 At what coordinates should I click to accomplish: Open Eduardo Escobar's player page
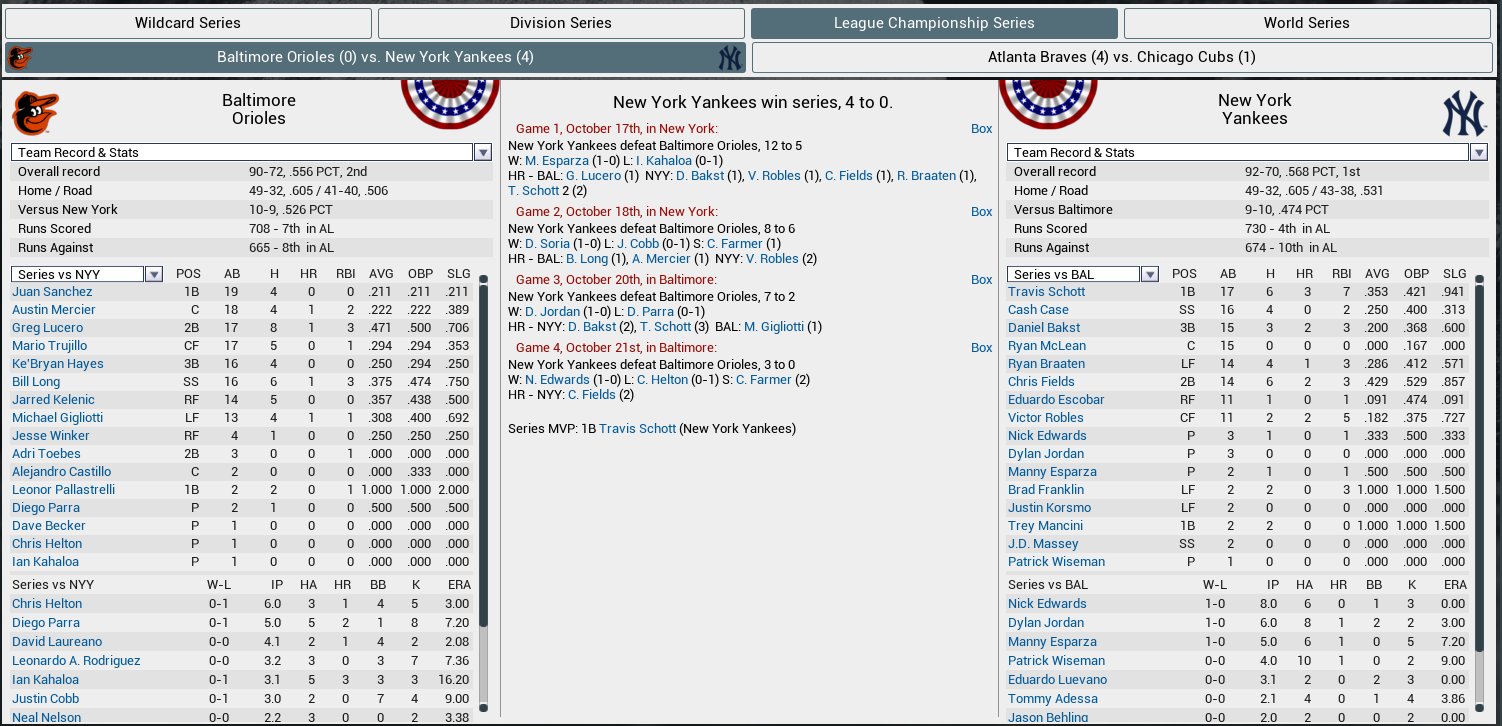pyautogui.click(x=1056, y=400)
